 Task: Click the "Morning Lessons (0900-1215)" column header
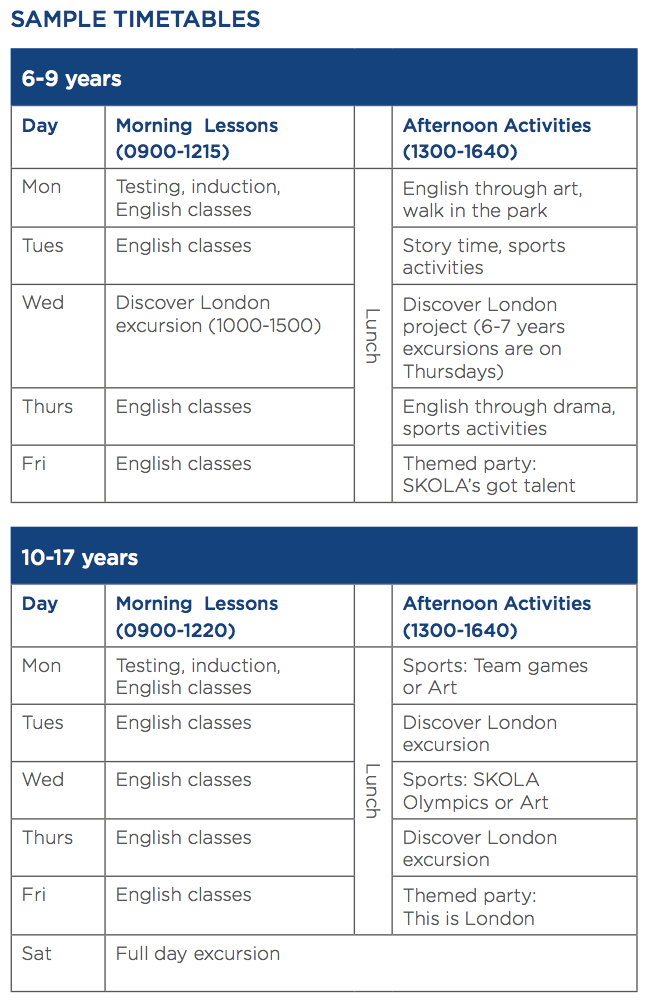tap(197, 138)
